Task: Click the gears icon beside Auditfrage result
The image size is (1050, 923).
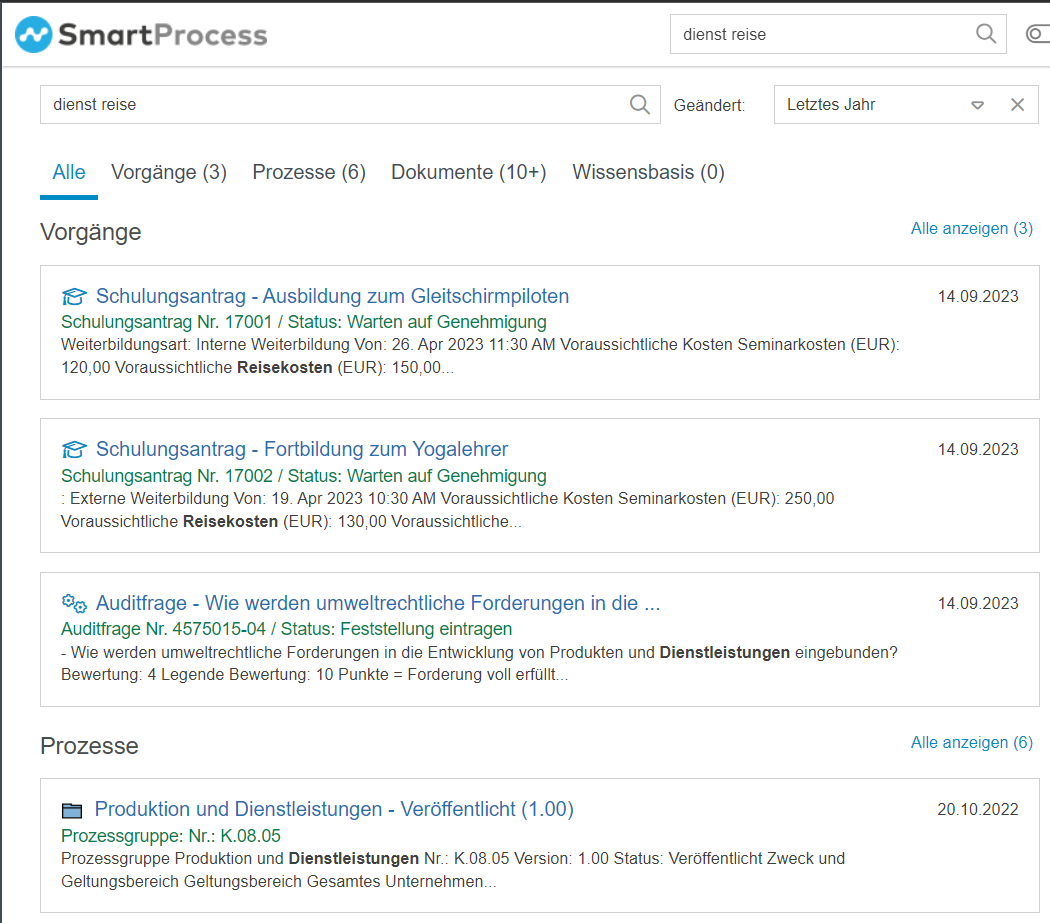Action: pos(74,603)
